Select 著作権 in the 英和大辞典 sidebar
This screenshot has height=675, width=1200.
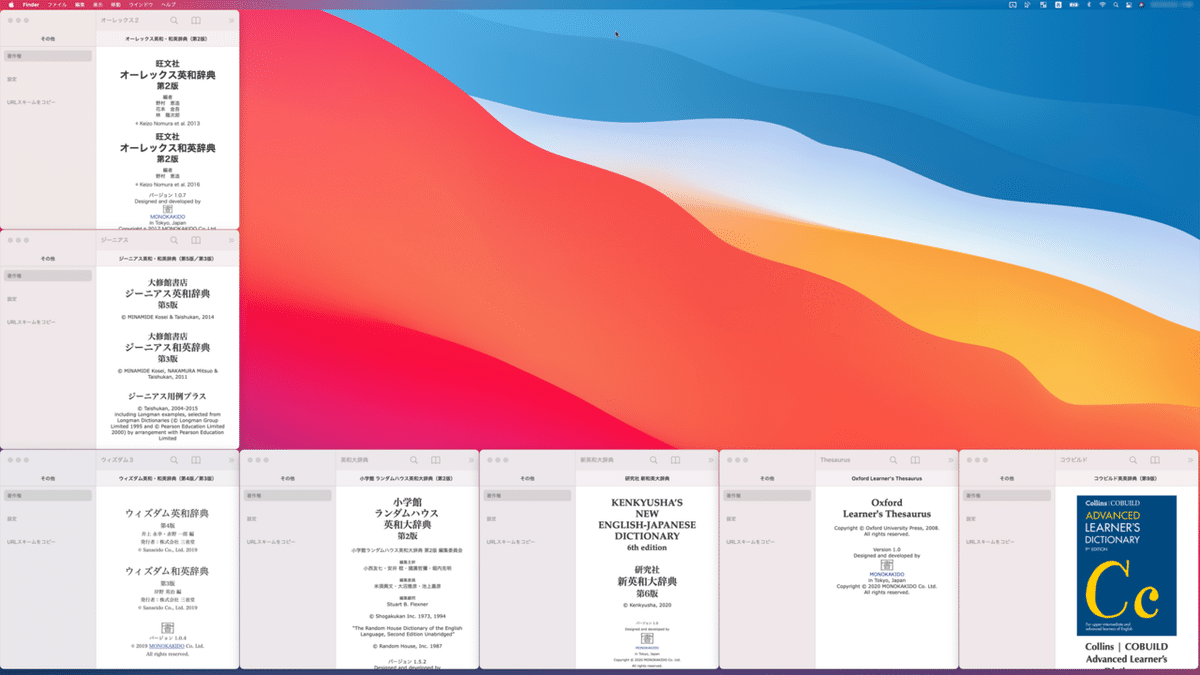coord(288,495)
